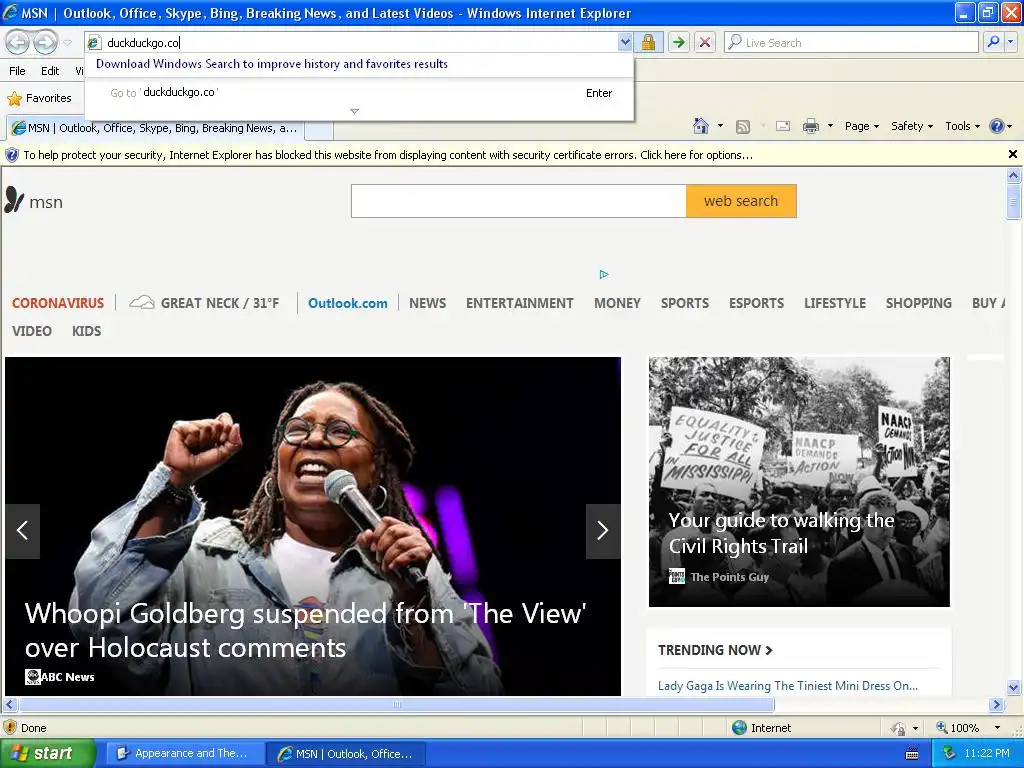The height and width of the screenshot is (768, 1024).
Task: Open a new blank tab
Action: point(319,130)
